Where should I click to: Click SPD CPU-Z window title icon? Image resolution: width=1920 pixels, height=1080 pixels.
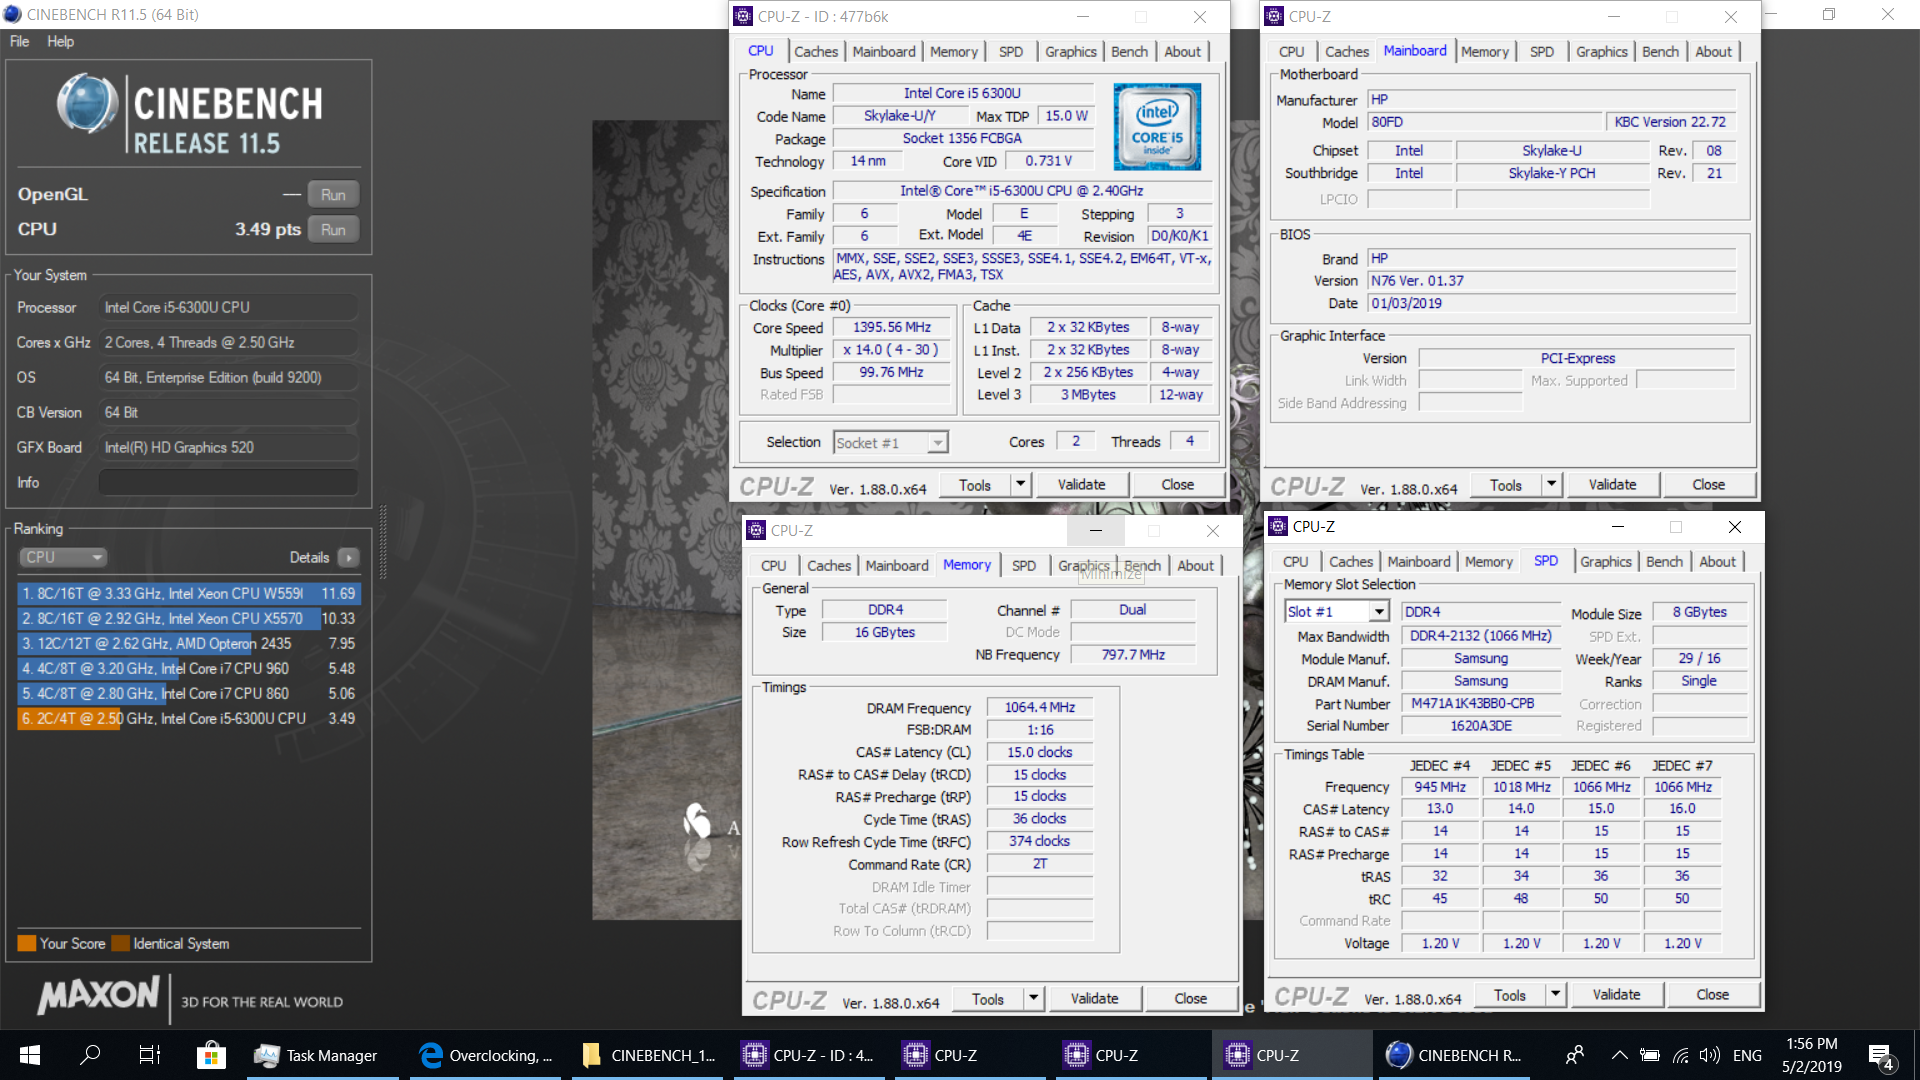[x=1278, y=526]
